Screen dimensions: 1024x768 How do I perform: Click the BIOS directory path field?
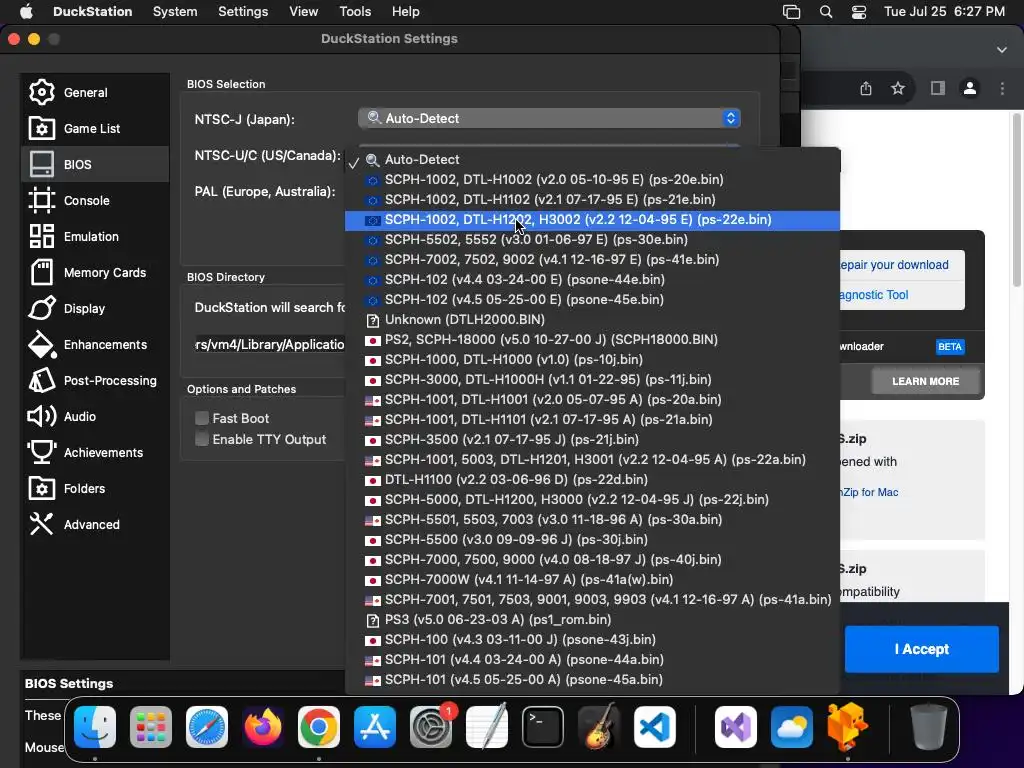pyautogui.click(x=270, y=344)
